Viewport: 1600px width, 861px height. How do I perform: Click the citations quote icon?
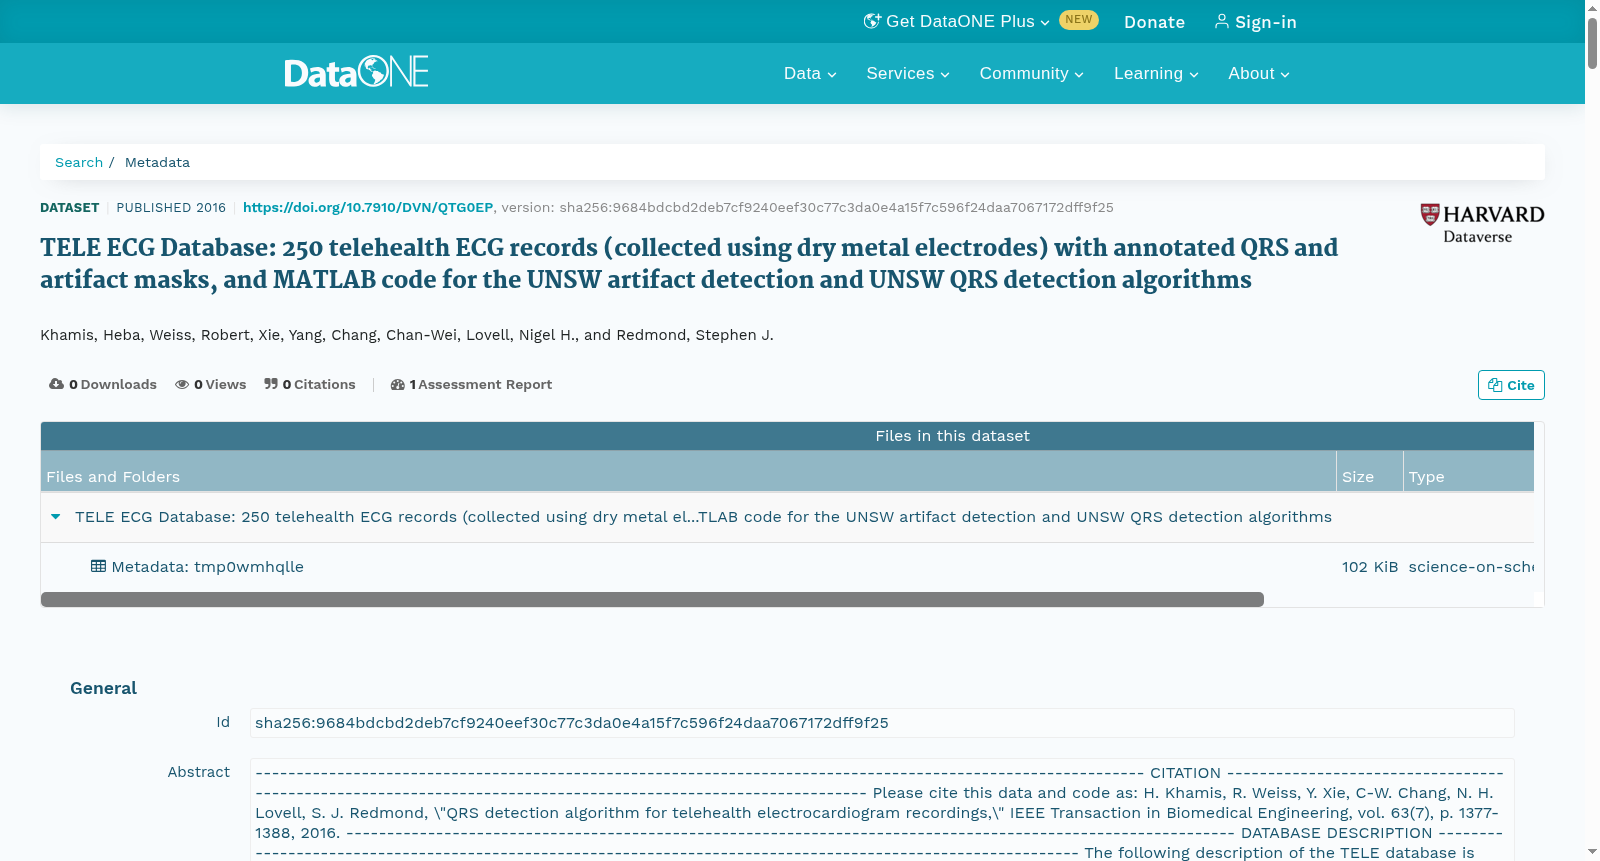(x=271, y=384)
